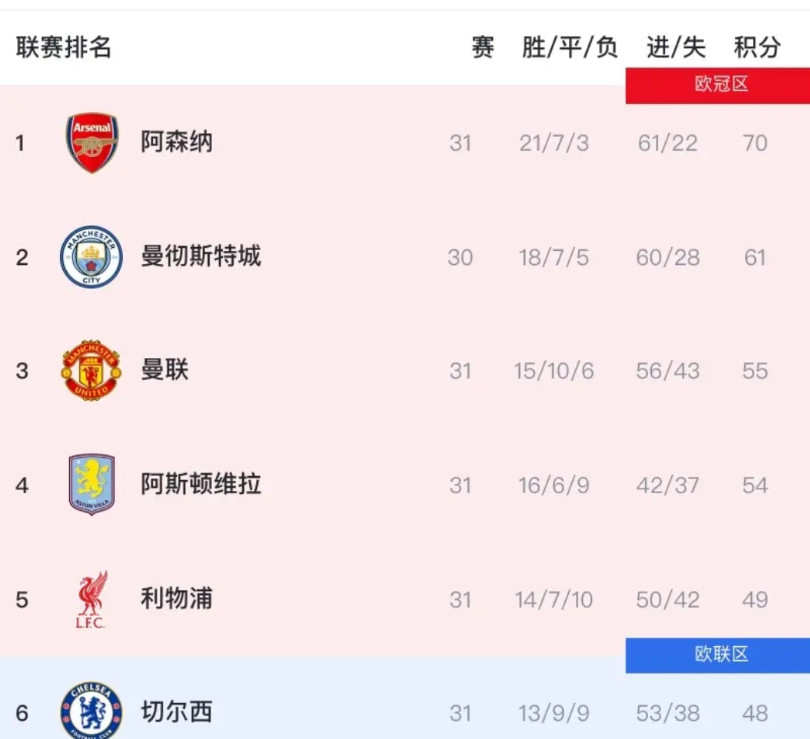810x739 pixels.
Task: Click the Manchester City badge
Action: click(x=92, y=257)
